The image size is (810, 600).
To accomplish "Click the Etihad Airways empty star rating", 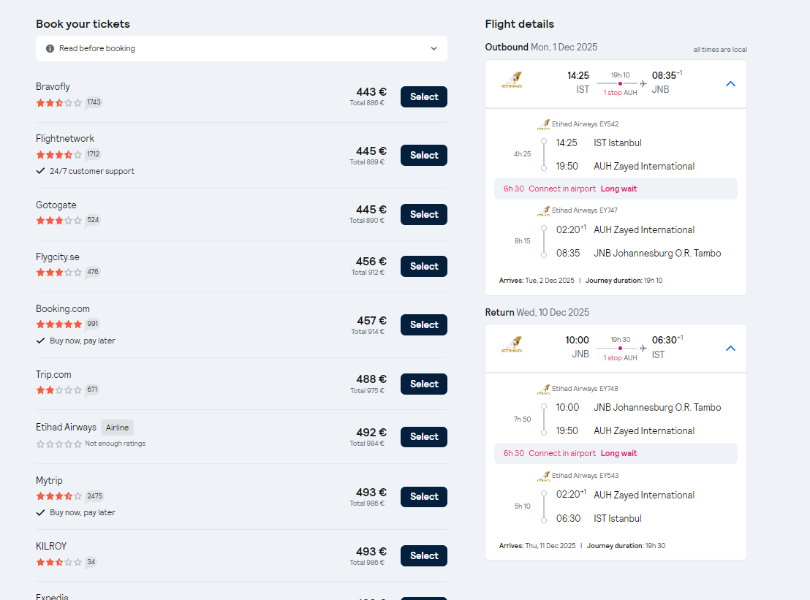I will click(59, 444).
